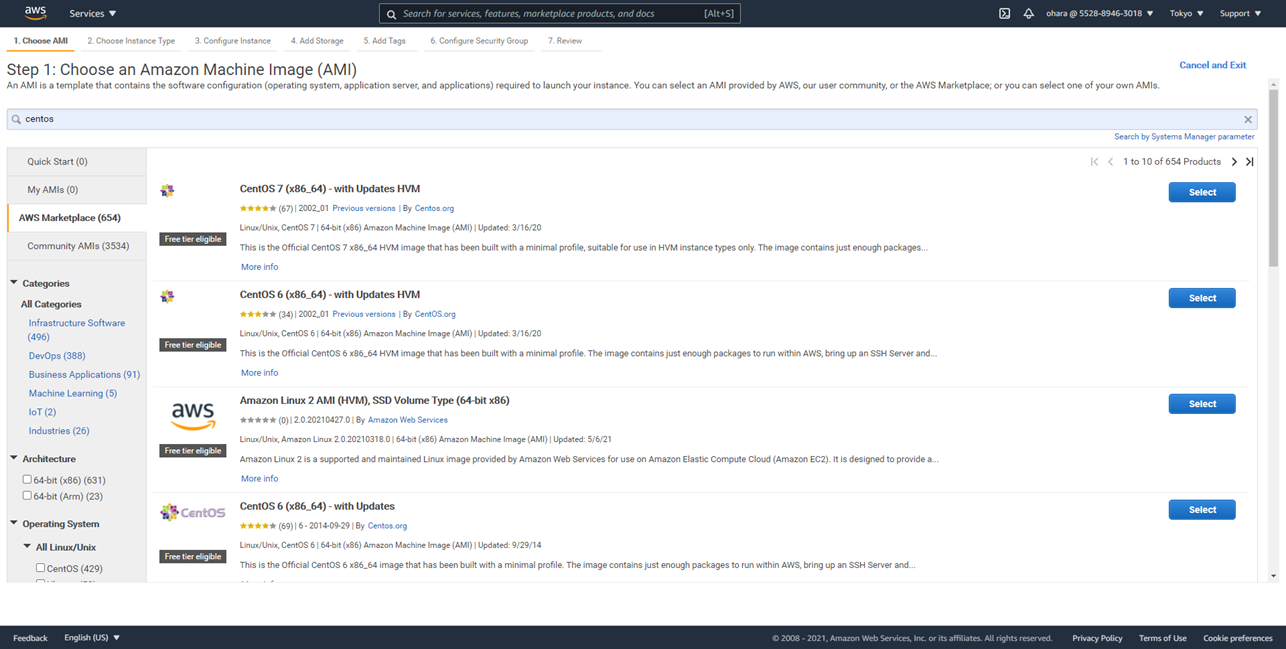Jump to last page of products

(x=1249, y=161)
